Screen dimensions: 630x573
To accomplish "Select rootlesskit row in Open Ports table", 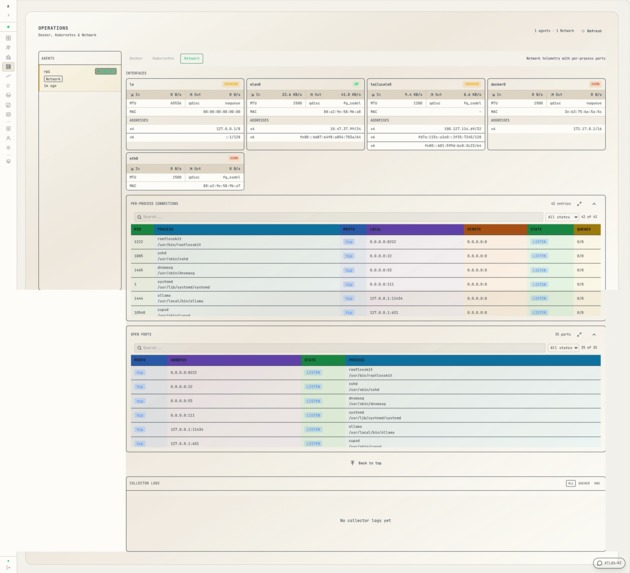I will point(366,373).
